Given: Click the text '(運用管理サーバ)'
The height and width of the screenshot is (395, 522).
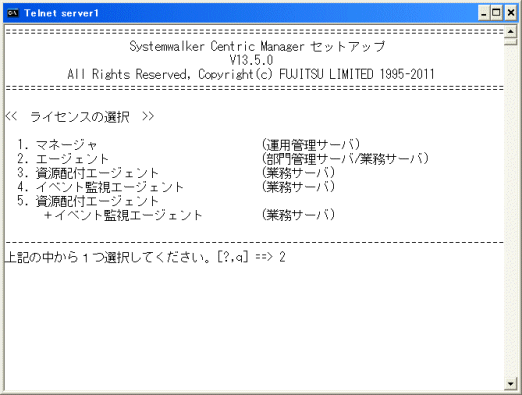Looking at the screenshot, I should point(311,145).
